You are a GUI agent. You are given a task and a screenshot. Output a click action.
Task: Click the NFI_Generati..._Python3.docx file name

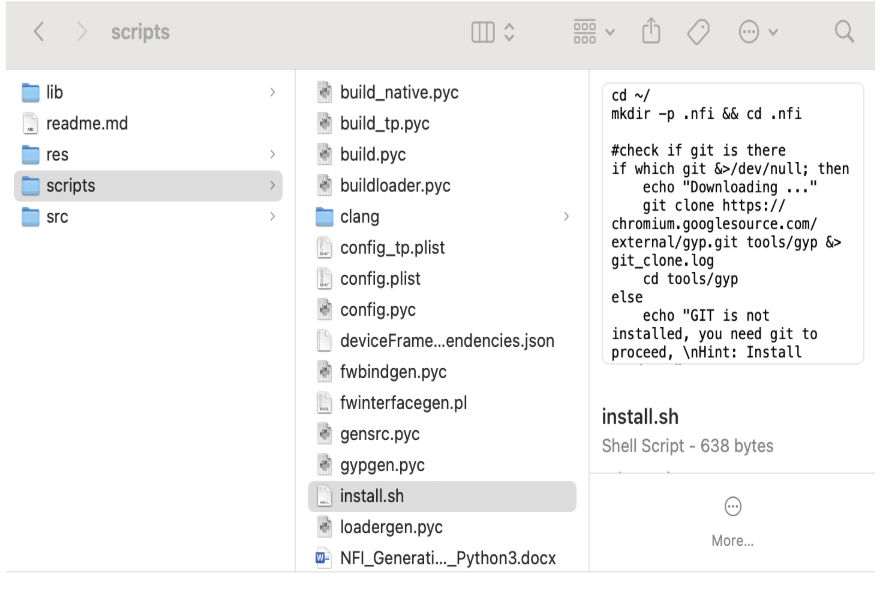coord(448,558)
